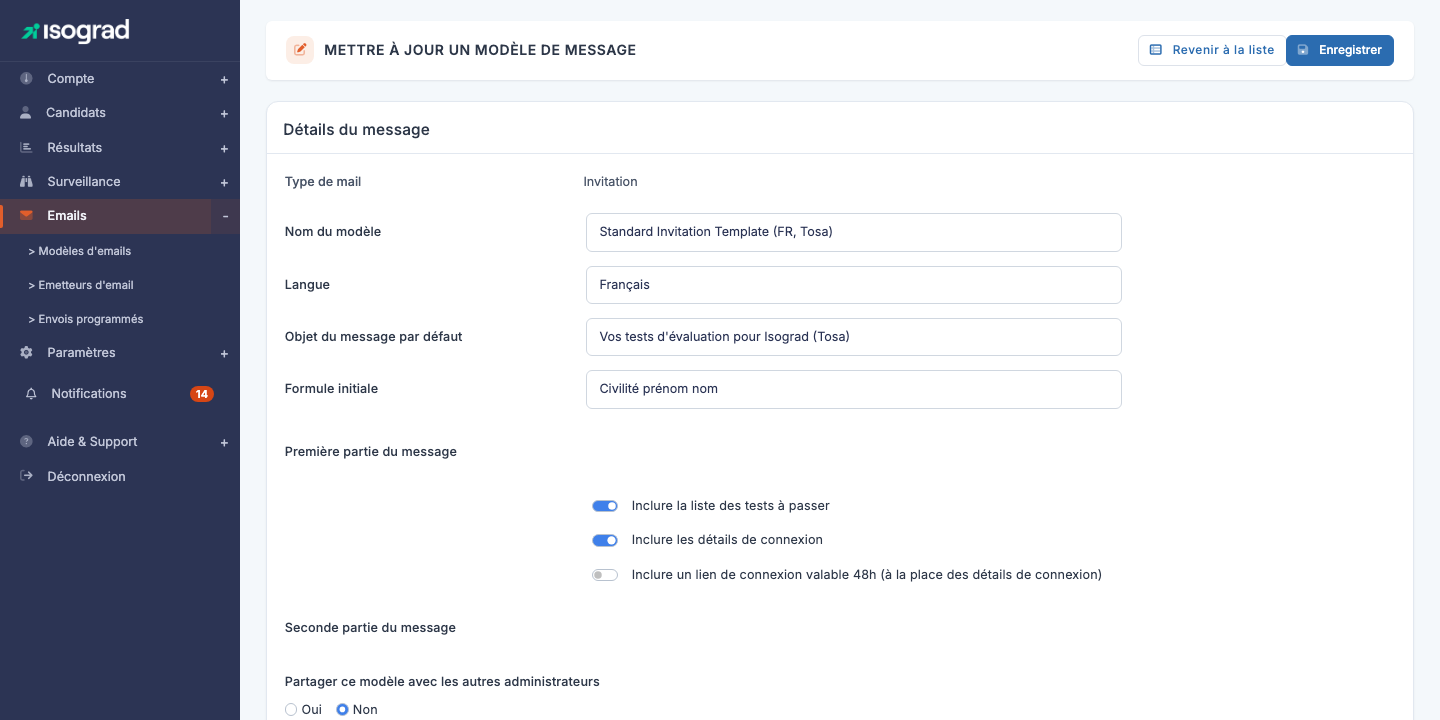Click the Isograd logo
Viewport: 1440px width, 720px height.
click(x=76, y=31)
